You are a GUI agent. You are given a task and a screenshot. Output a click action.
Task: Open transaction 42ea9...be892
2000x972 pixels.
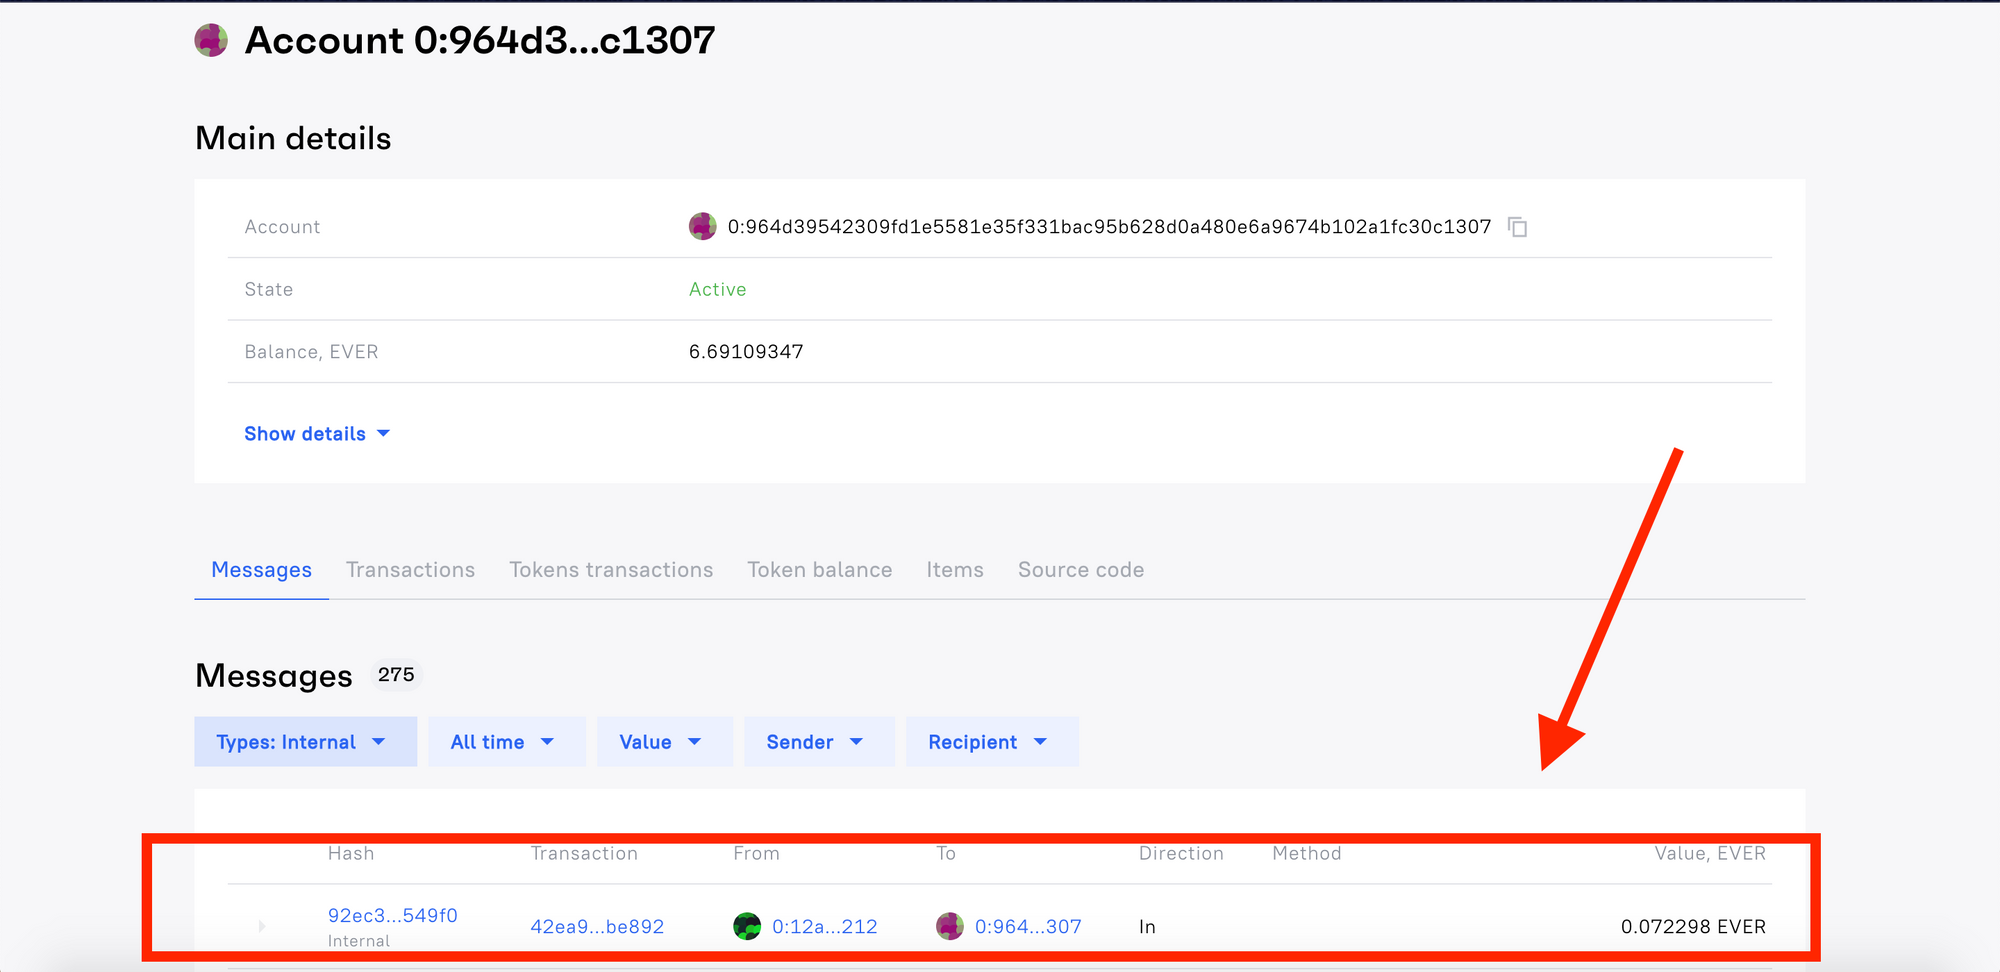597,927
